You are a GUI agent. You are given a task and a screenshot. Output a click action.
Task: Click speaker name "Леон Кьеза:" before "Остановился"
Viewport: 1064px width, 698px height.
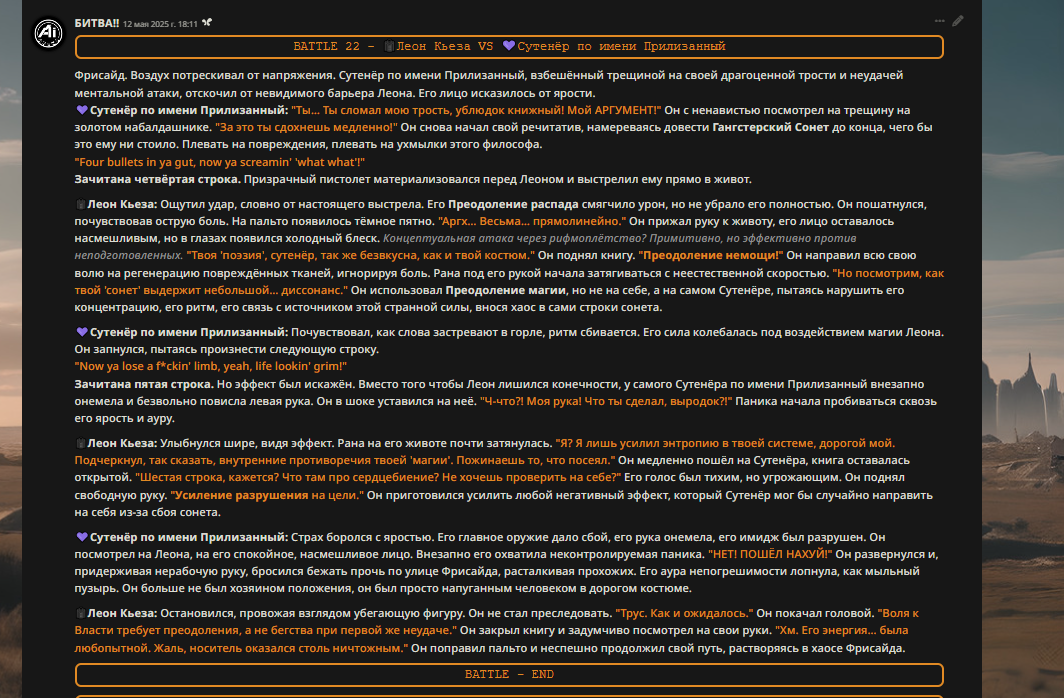[x=122, y=613]
